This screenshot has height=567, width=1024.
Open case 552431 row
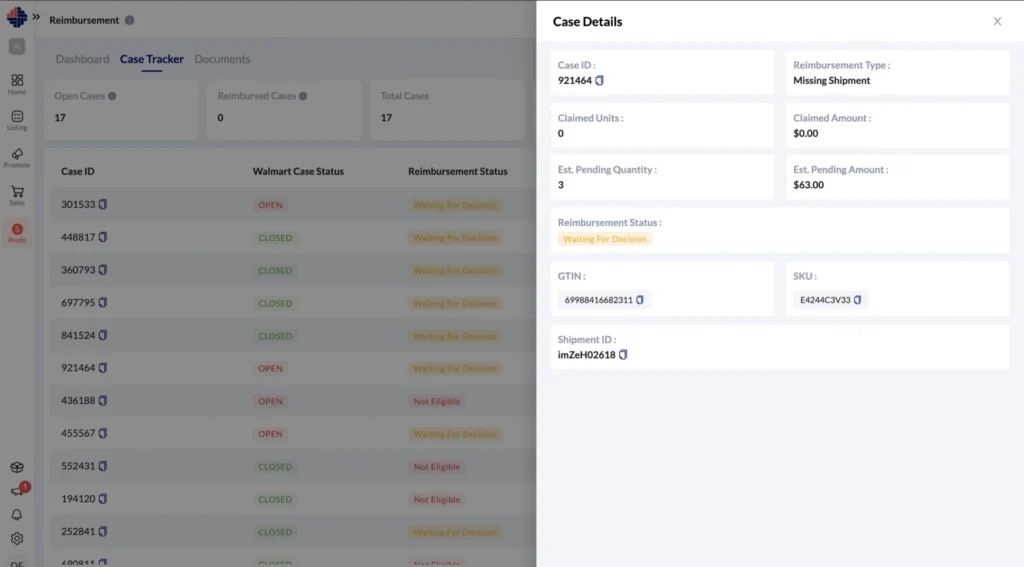[x=293, y=466]
